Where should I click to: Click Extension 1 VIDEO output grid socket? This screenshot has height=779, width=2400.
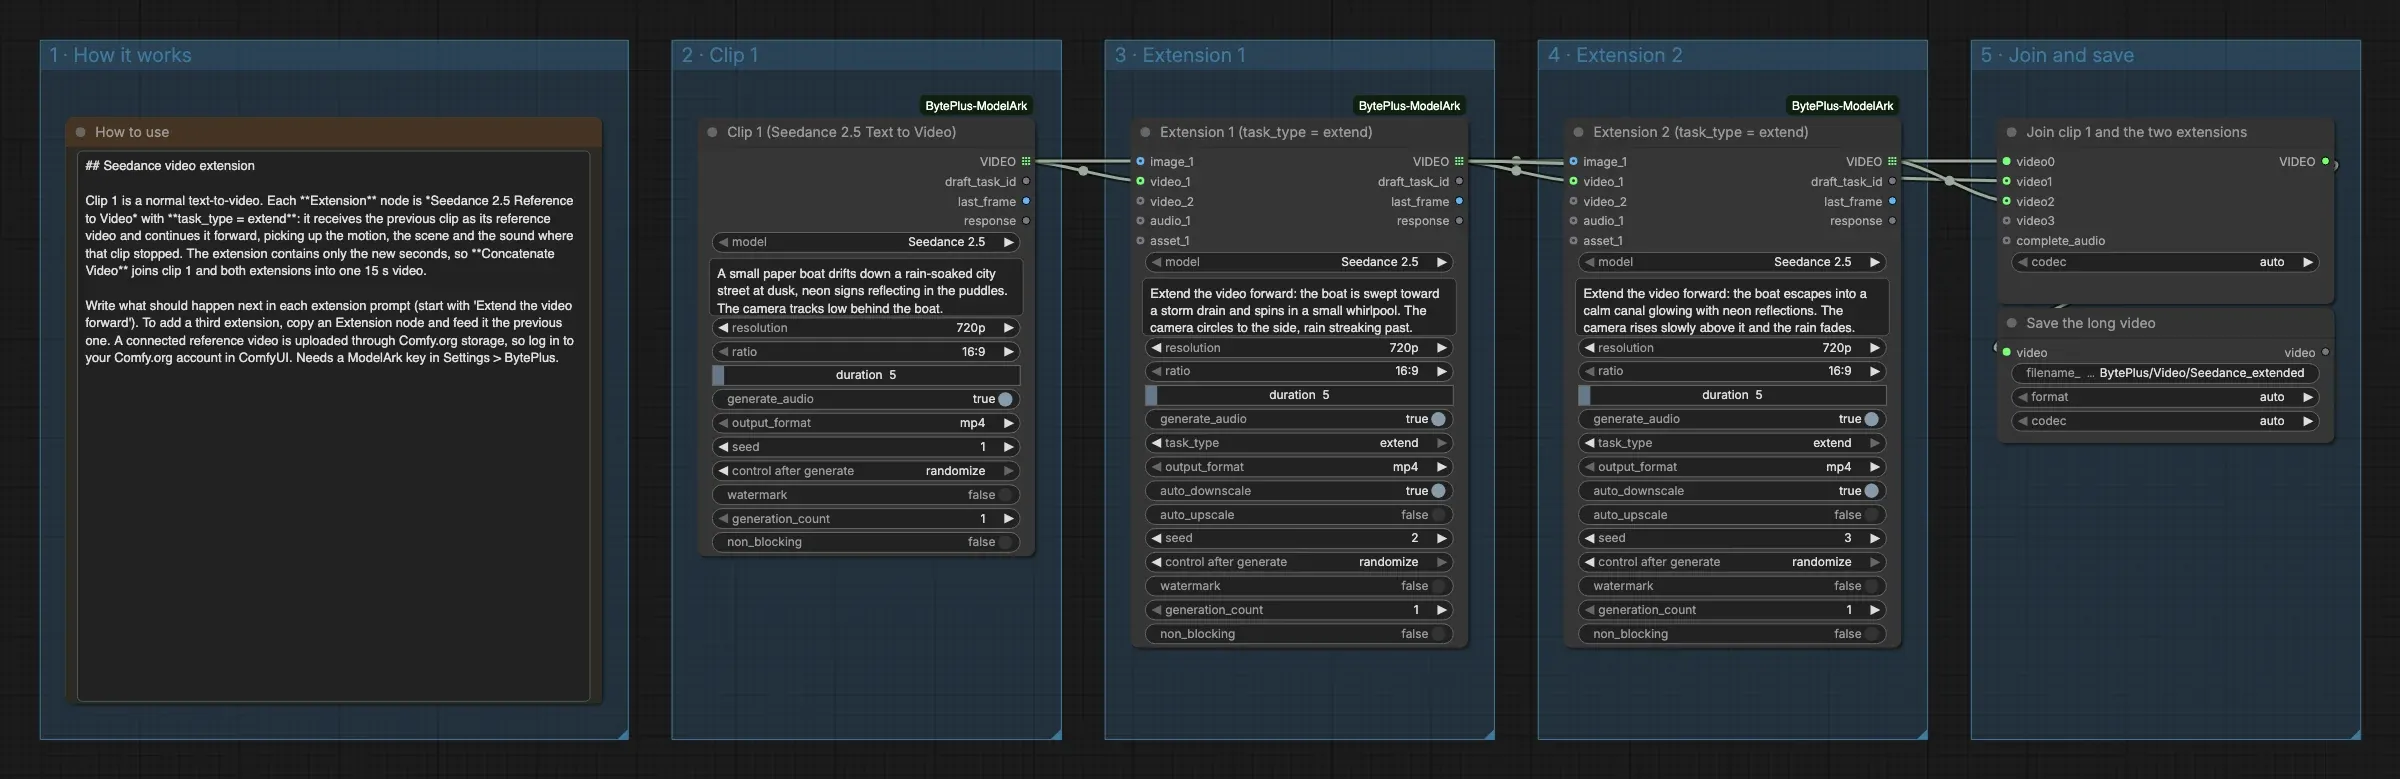[x=1459, y=161]
